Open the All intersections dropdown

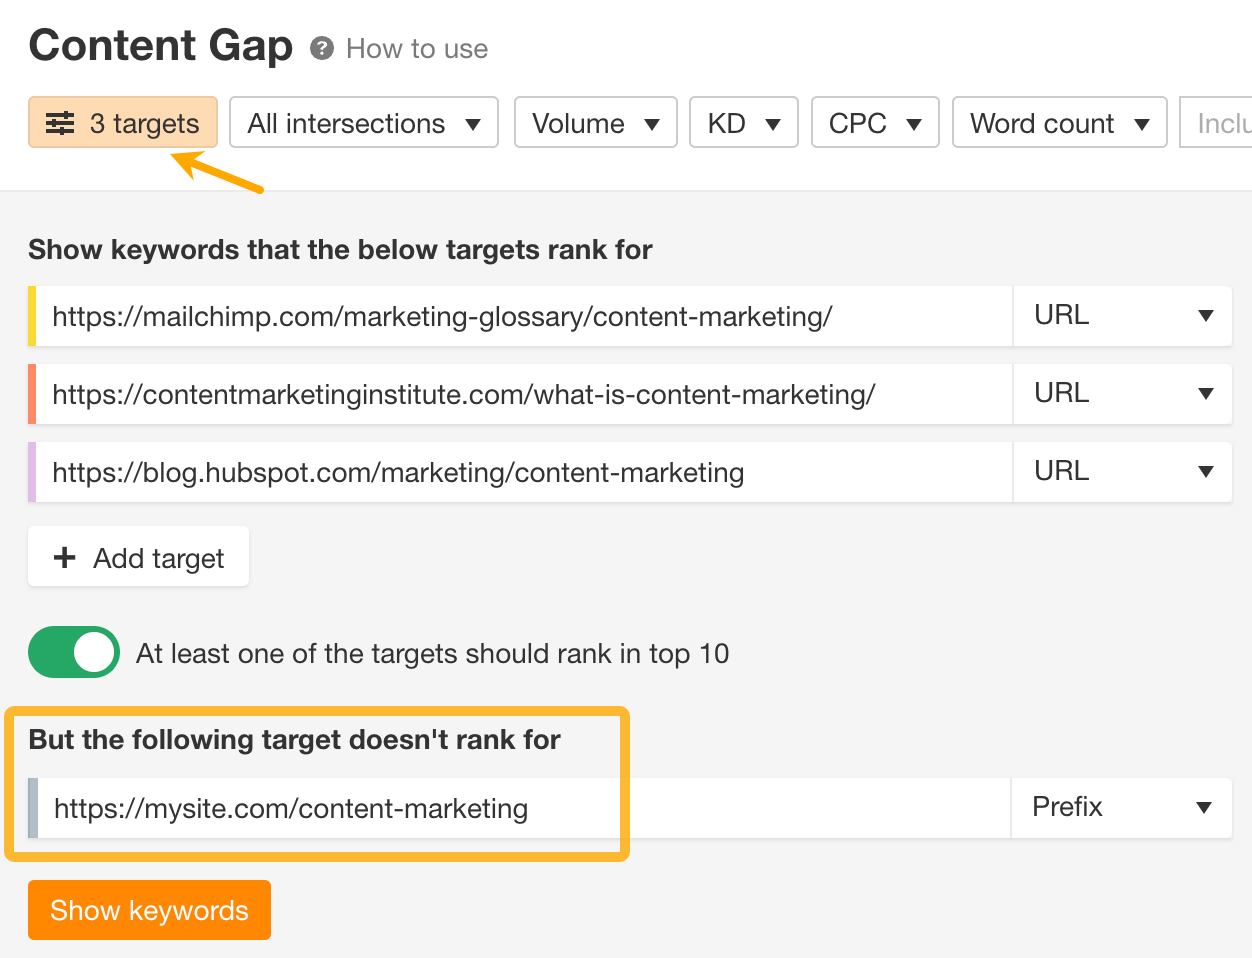(363, 122)
